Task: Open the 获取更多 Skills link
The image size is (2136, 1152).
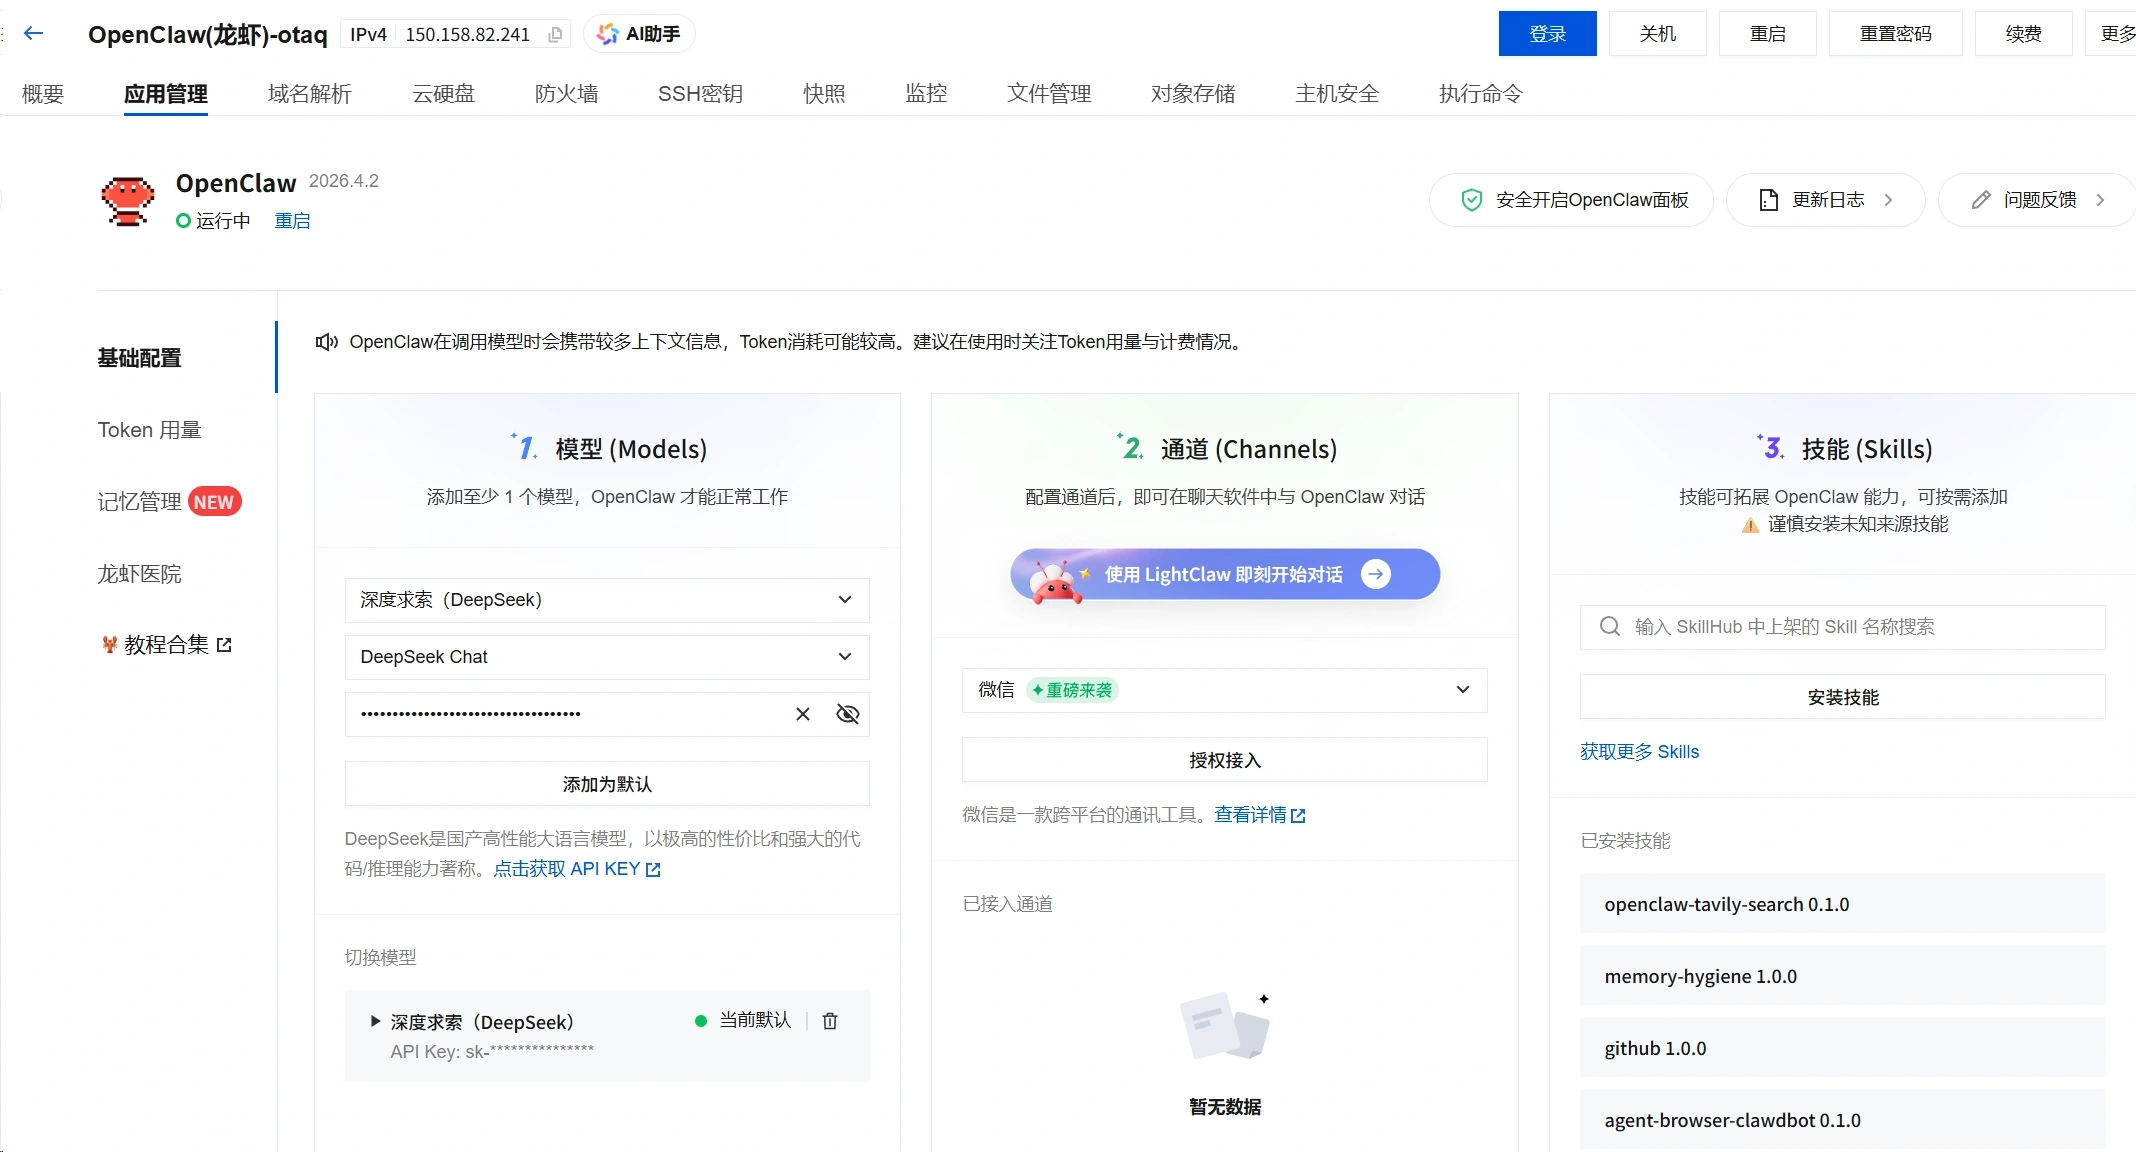Action: pos(1639,752)
